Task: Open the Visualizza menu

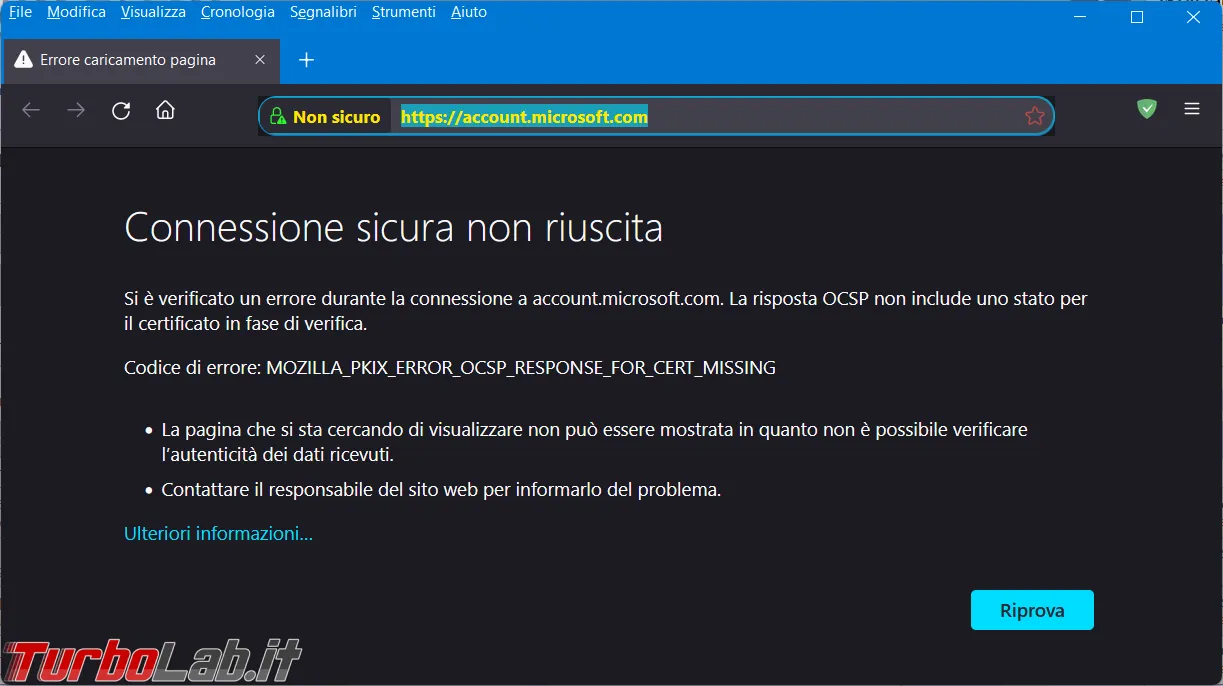Action: pyautogui.click(x=153, y=12)
